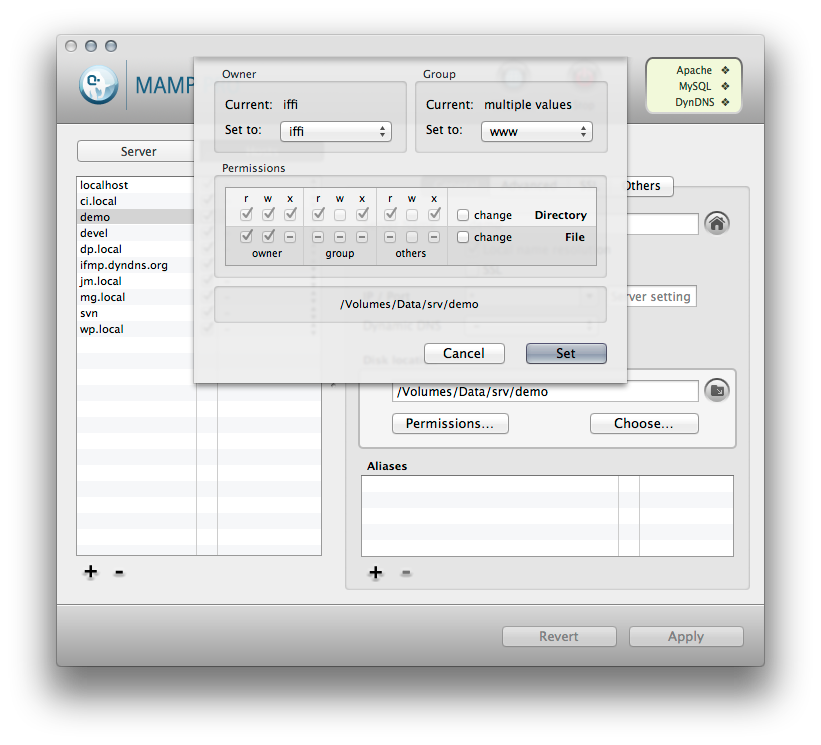Open Group 'Set to' www dropdown

click(x=537, y=131)
